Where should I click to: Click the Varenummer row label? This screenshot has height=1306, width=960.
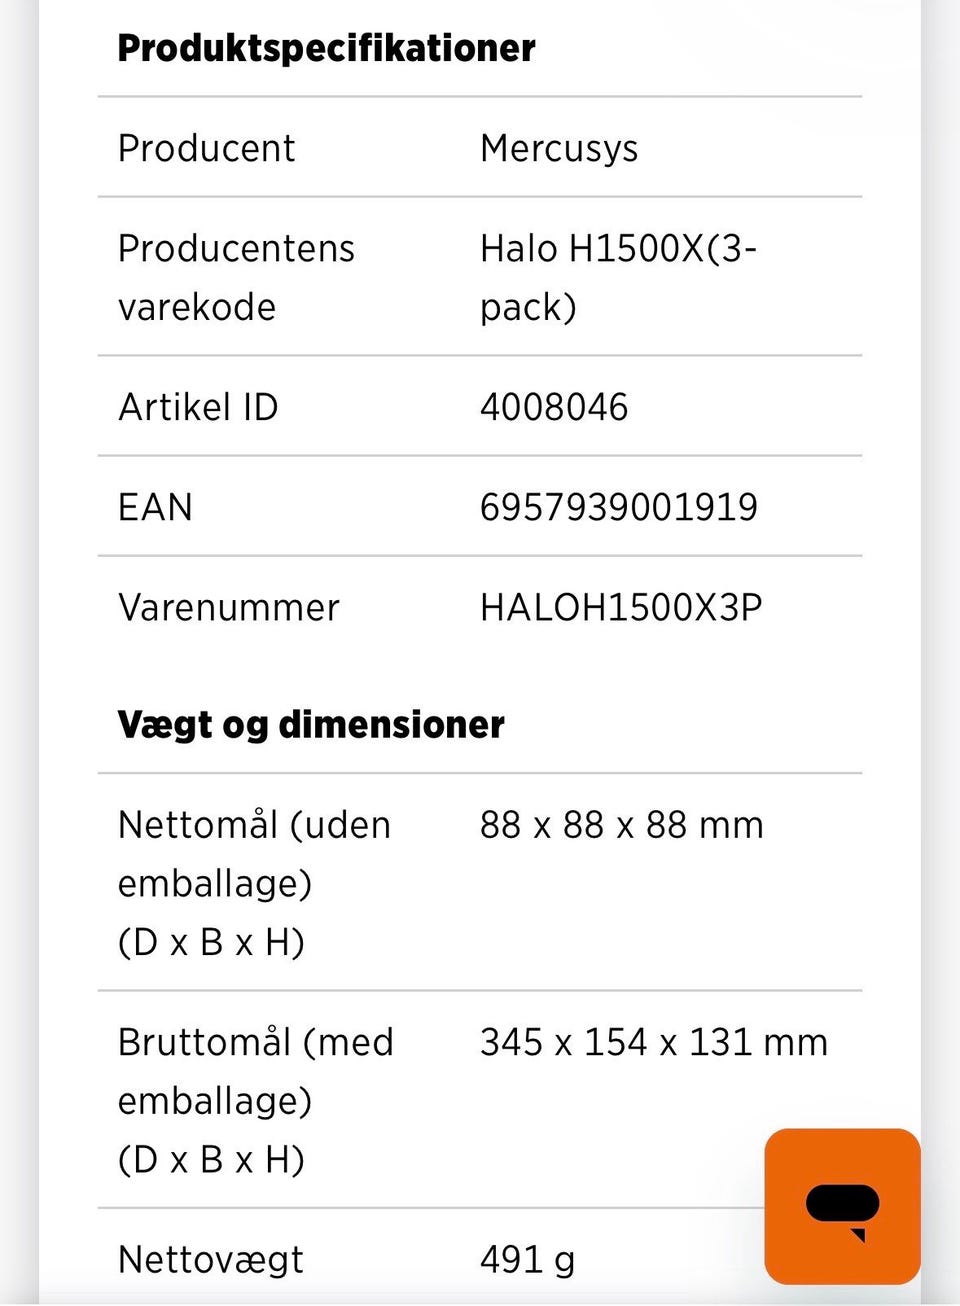click(x=229, y=607)
